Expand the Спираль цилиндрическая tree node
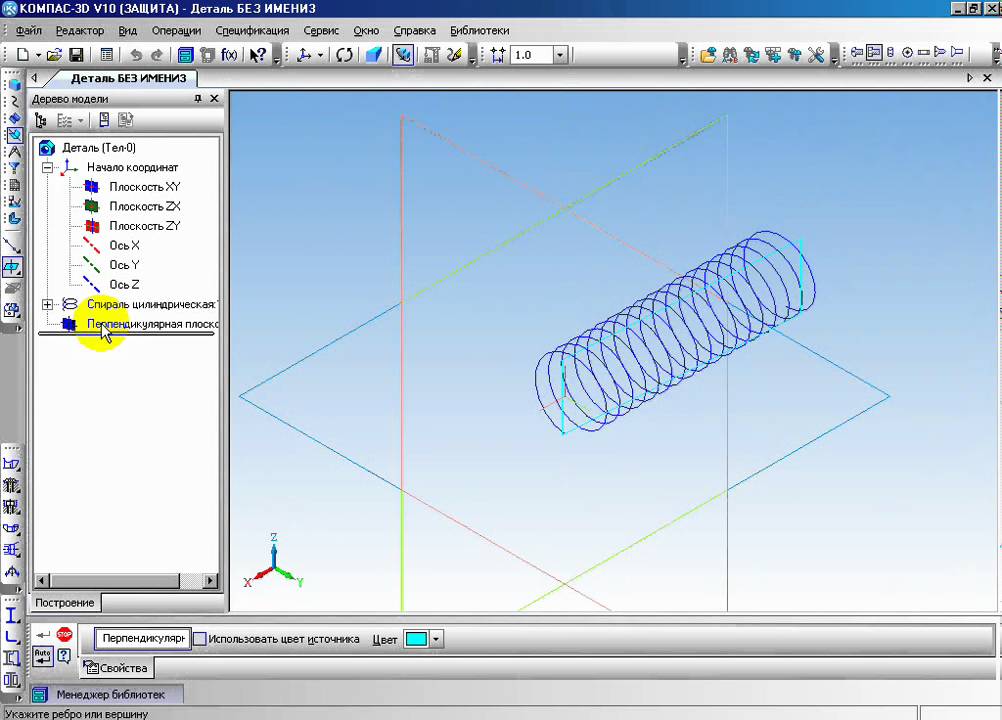Screen dimensions: 1002x720 pos(48,305)
